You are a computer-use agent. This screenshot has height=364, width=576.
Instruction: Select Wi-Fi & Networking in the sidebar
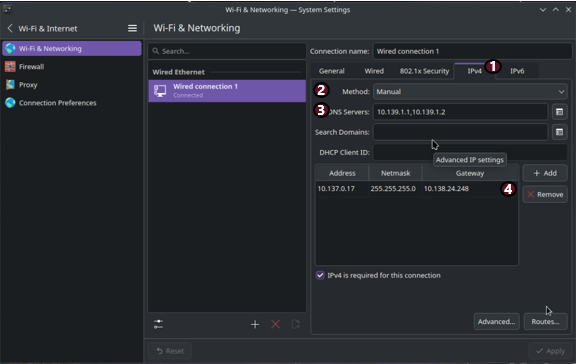tap(72, 48)
